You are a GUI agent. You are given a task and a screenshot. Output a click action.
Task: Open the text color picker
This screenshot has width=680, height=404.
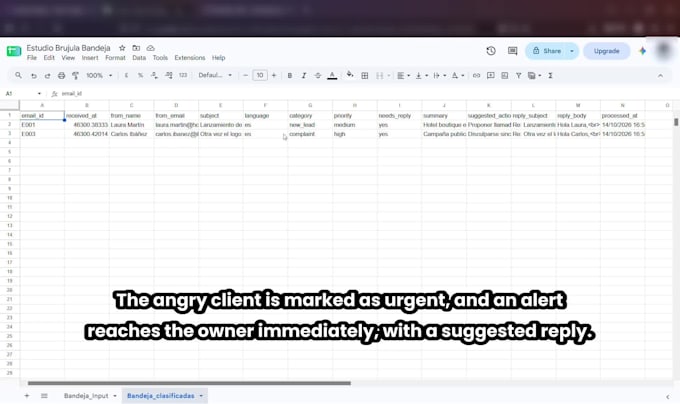332,75
